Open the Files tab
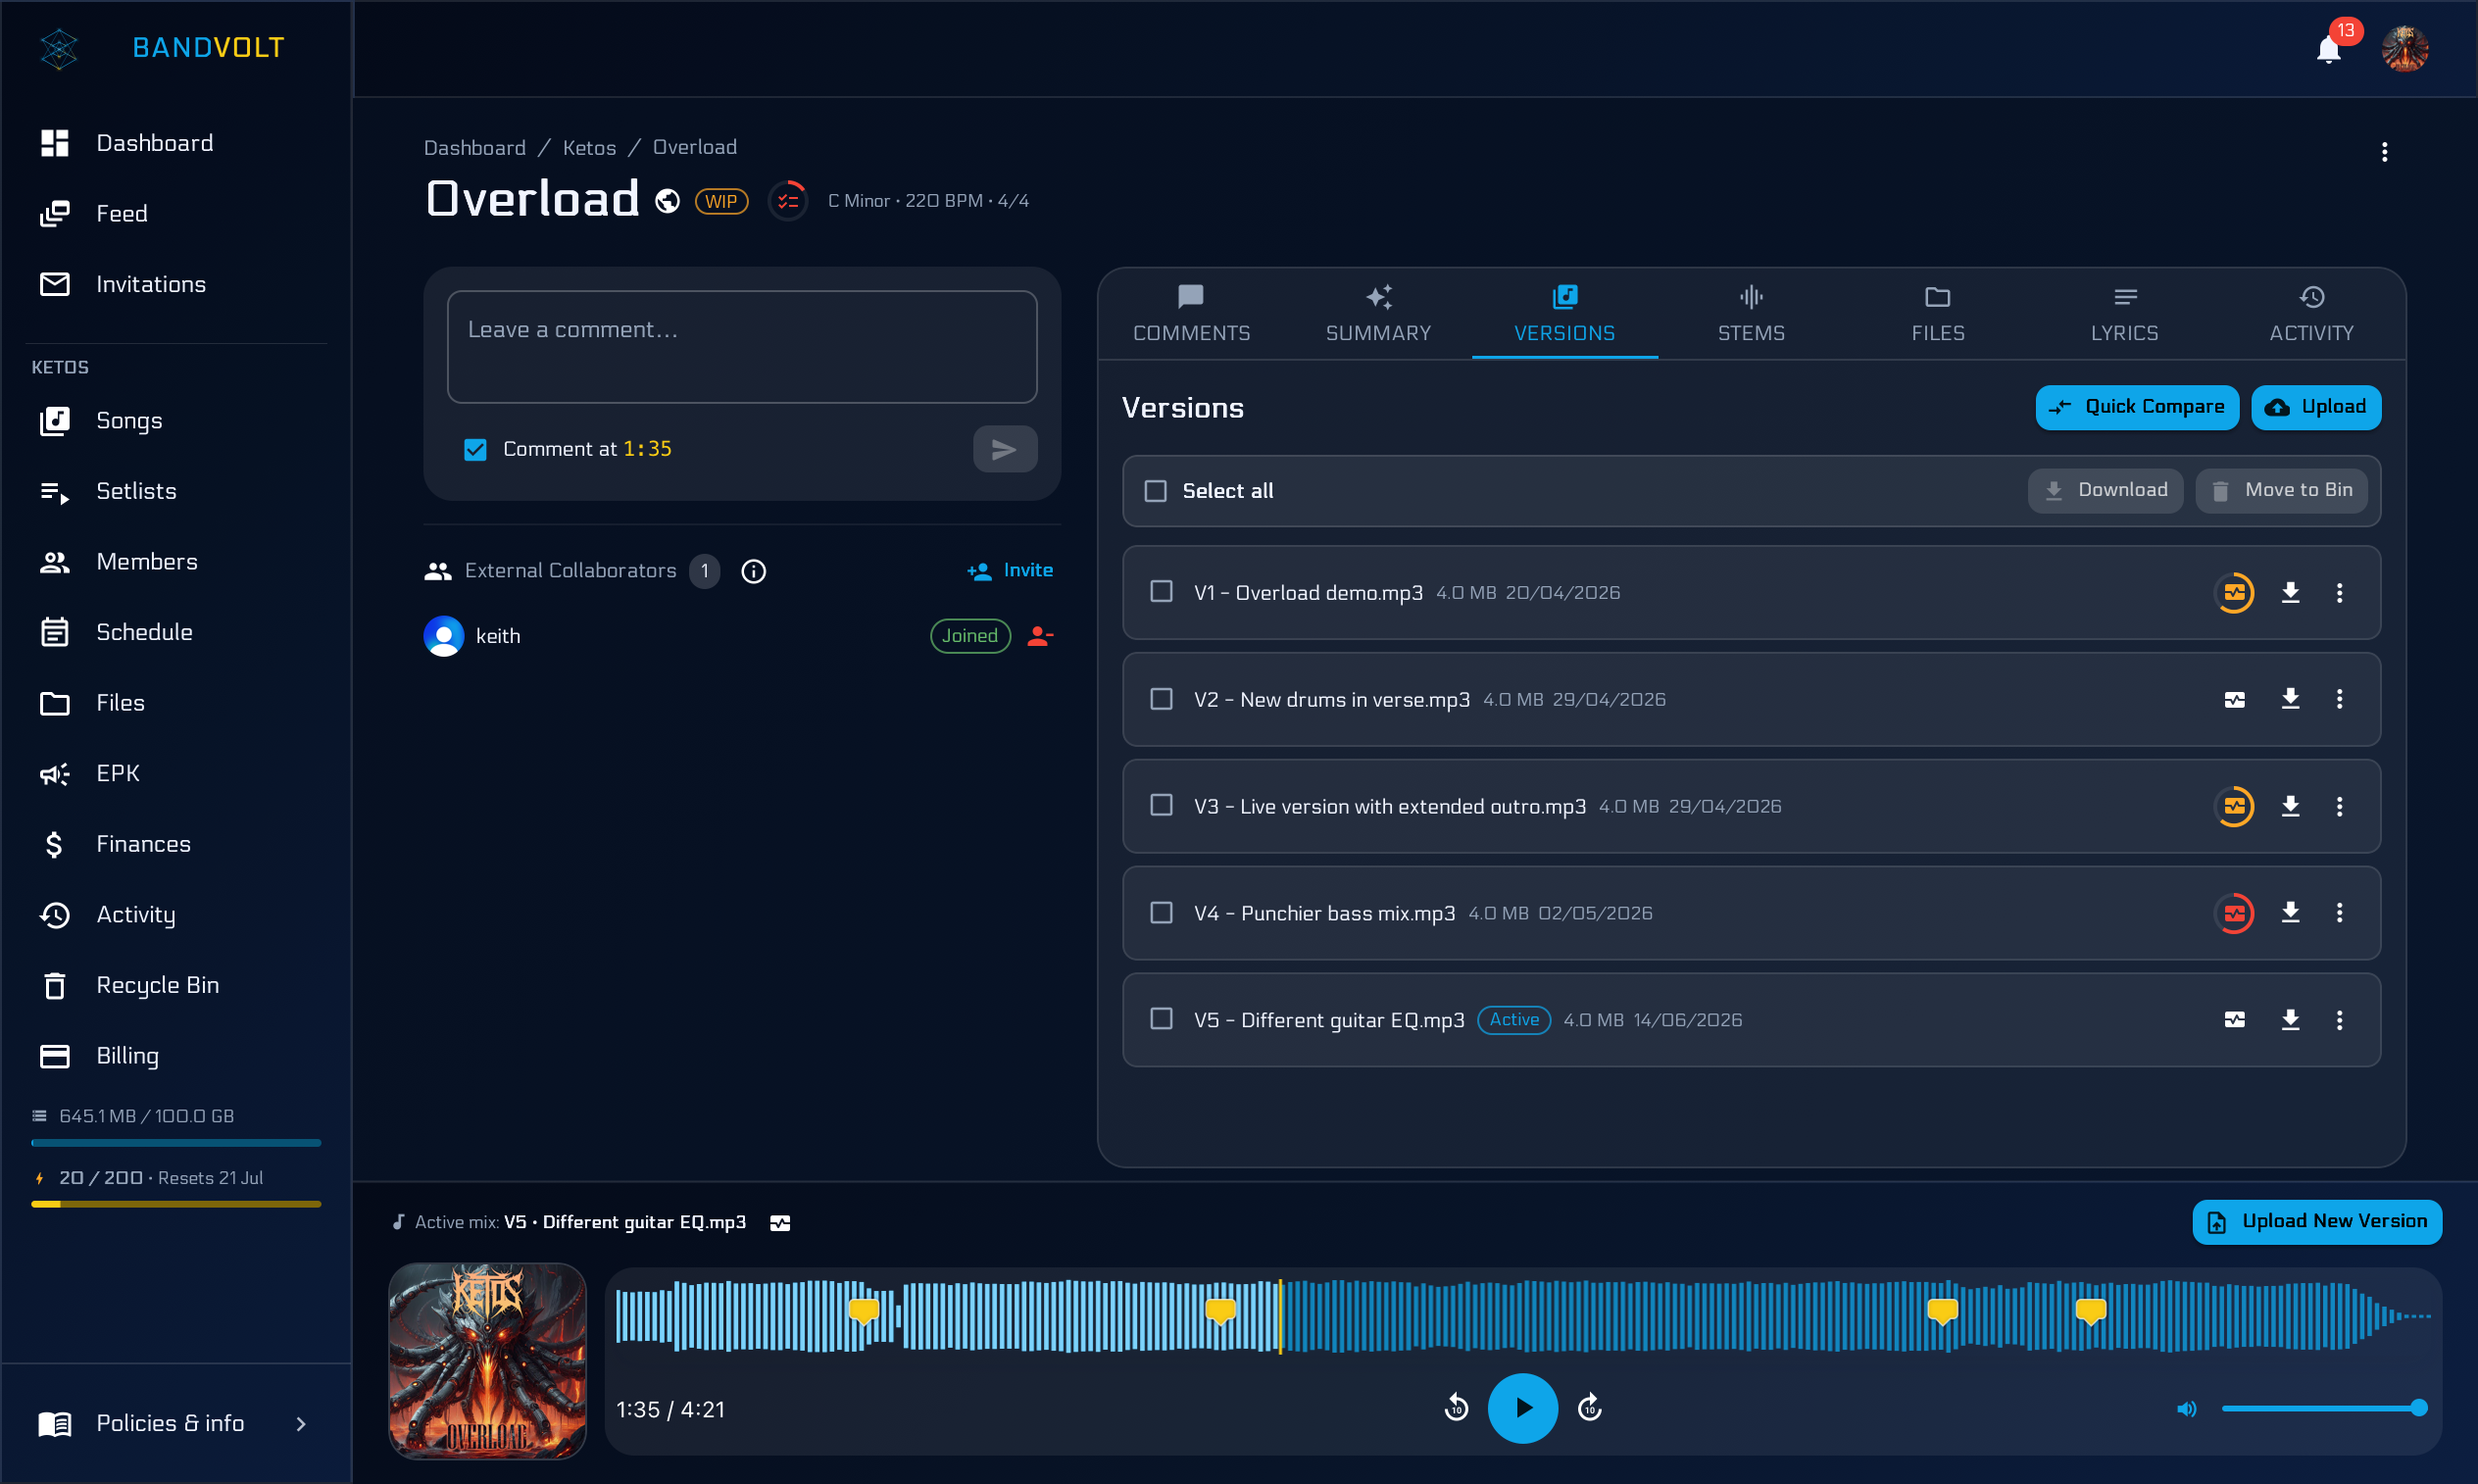Viewport: 2478px width, 1484px height. [1938, 314]
